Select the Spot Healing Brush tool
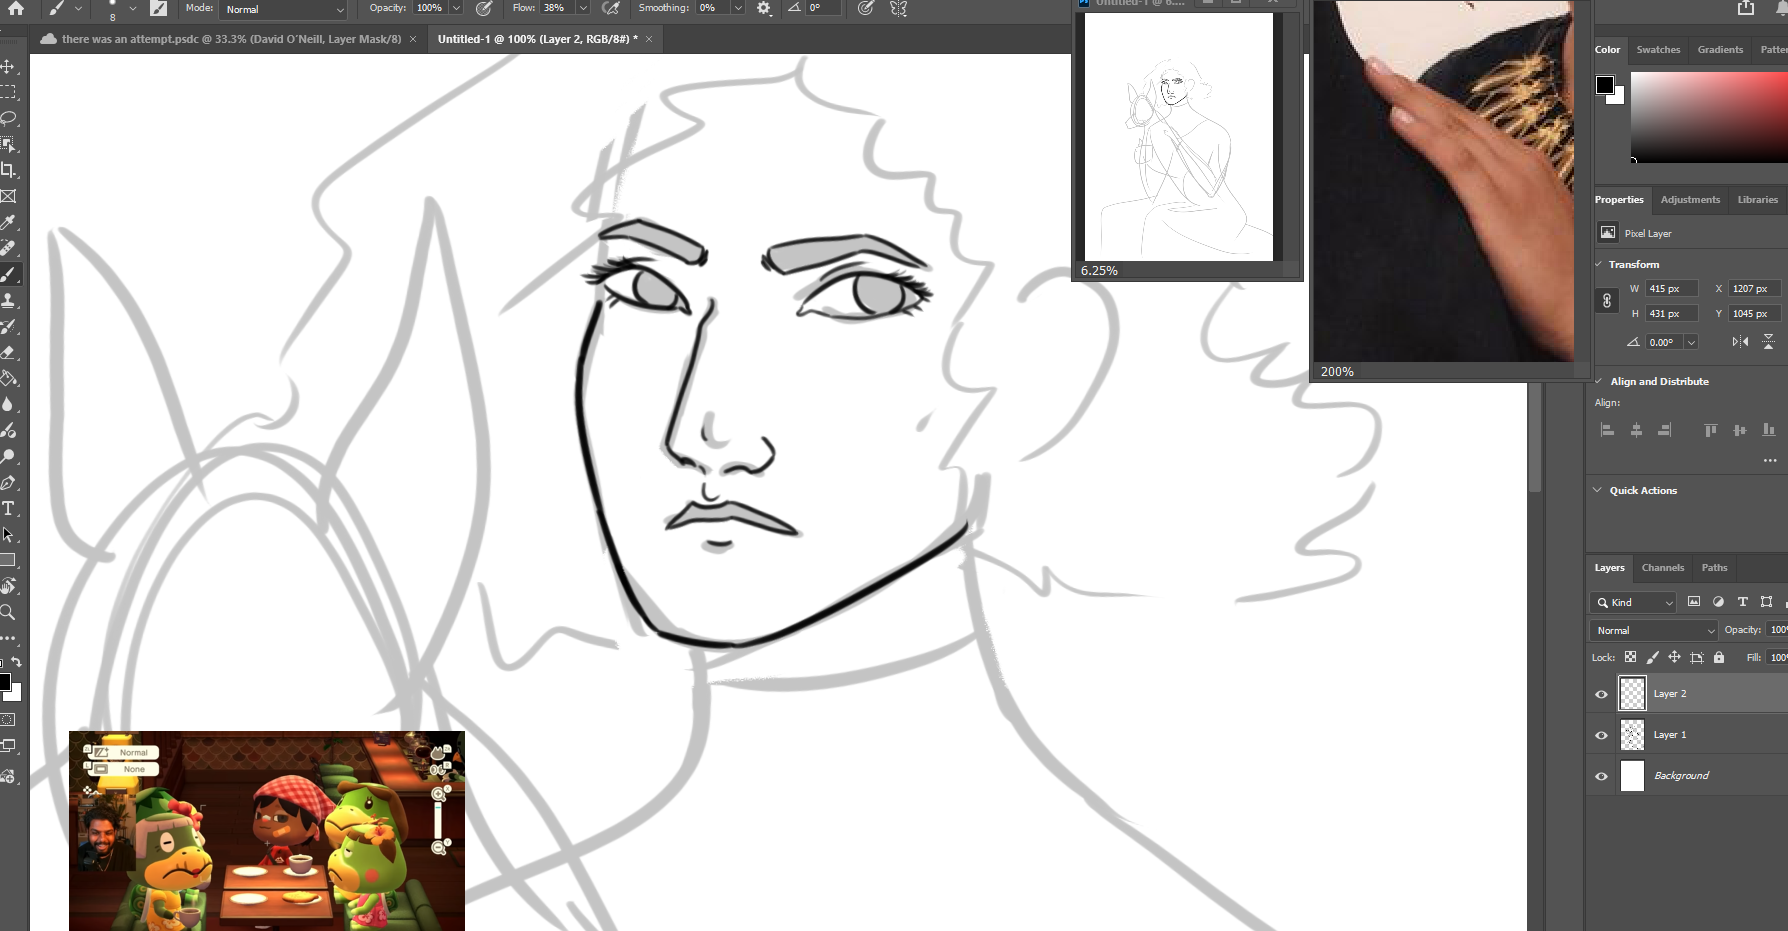1788x931 pixels. point(8,248)
